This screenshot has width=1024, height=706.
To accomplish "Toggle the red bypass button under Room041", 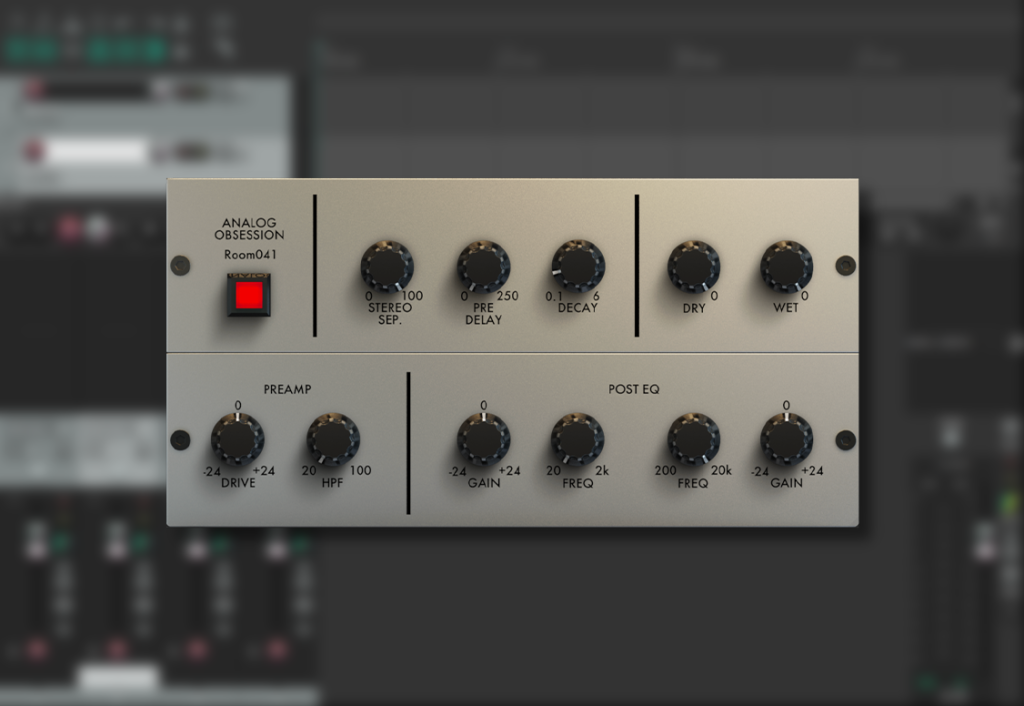I will pyautogui.click(x=249, y=295).
